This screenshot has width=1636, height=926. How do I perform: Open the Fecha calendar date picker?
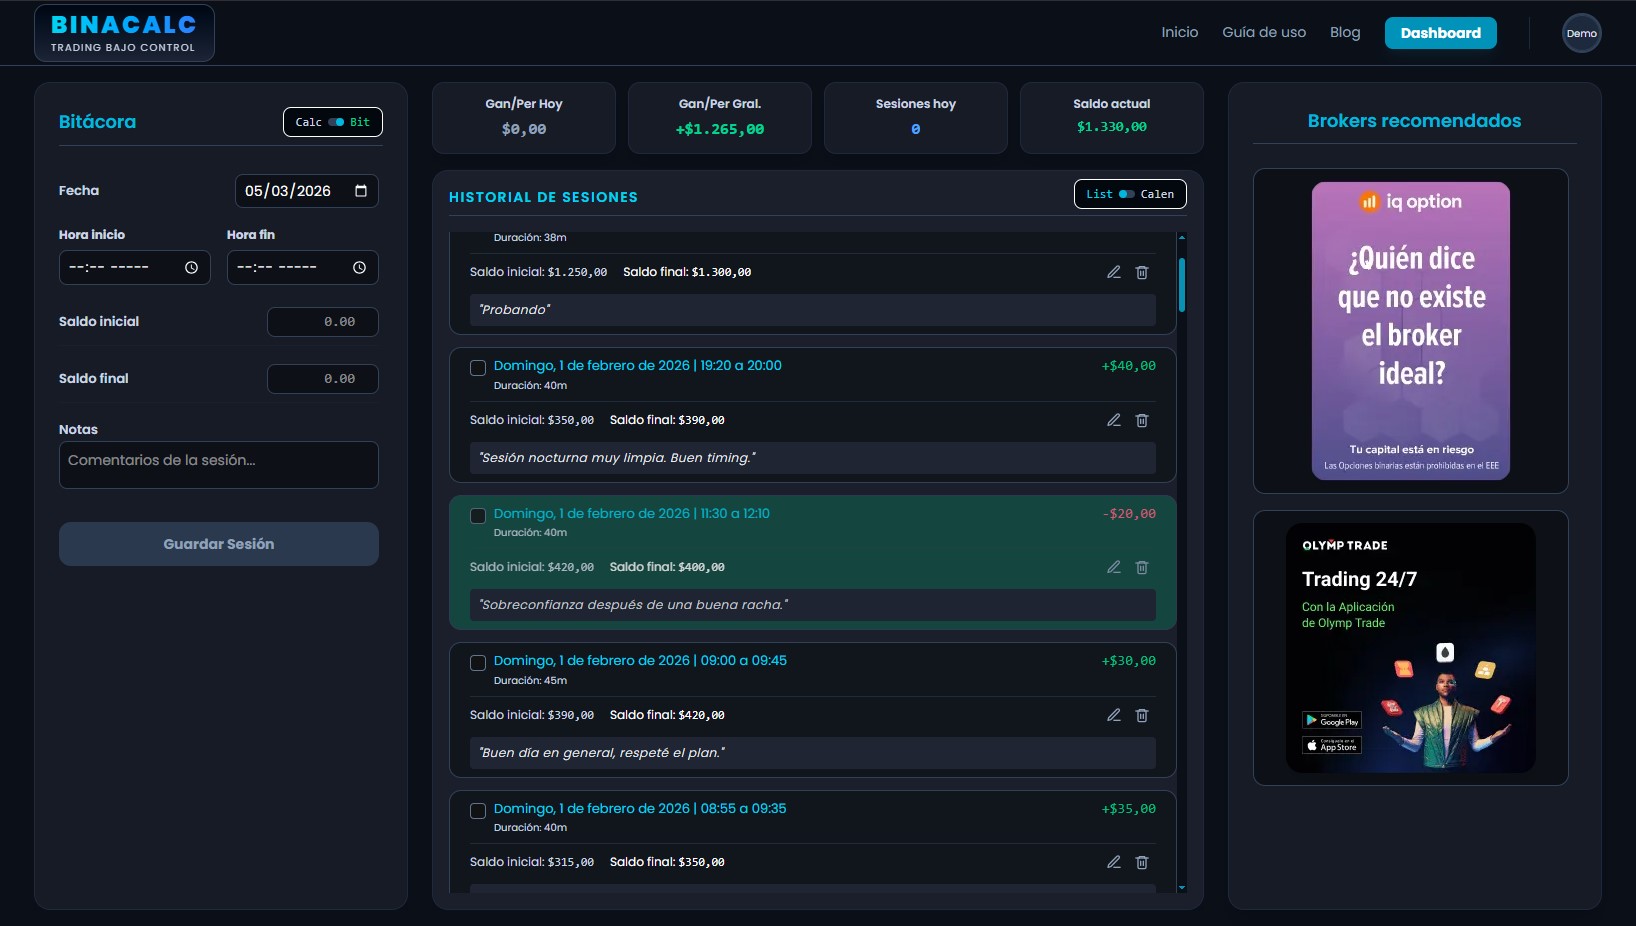click(361, 191)
